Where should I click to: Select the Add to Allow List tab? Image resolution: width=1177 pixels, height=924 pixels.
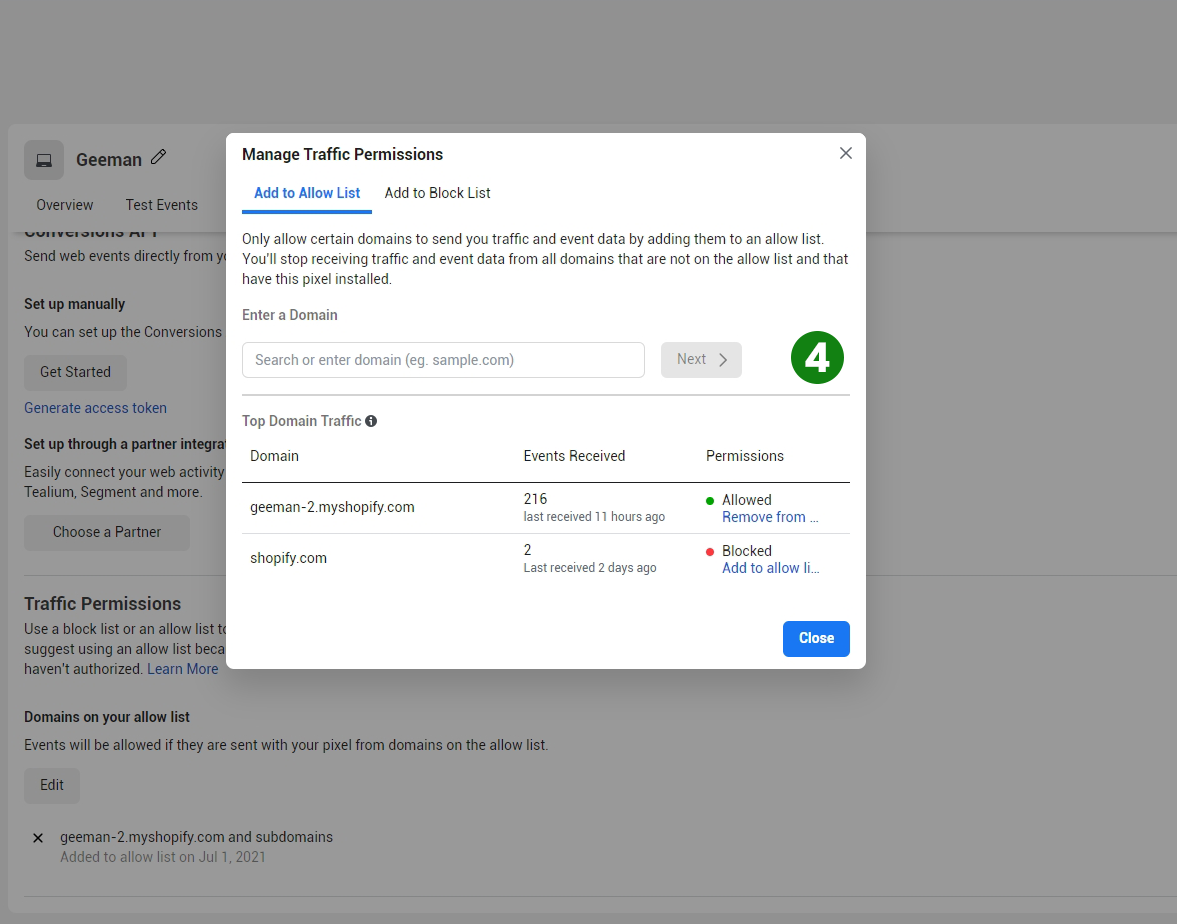(307, 193)
